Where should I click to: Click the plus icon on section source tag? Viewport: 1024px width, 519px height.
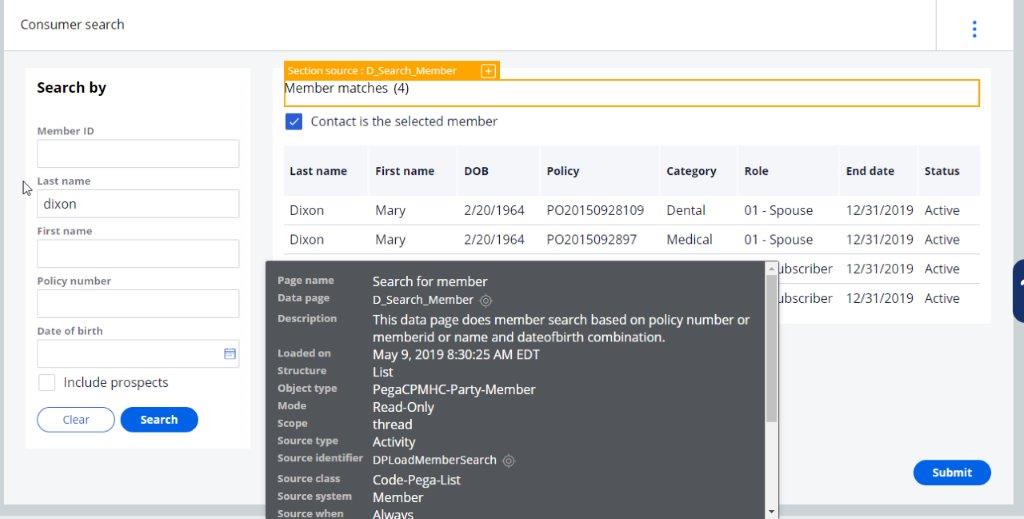pos(488,71)
